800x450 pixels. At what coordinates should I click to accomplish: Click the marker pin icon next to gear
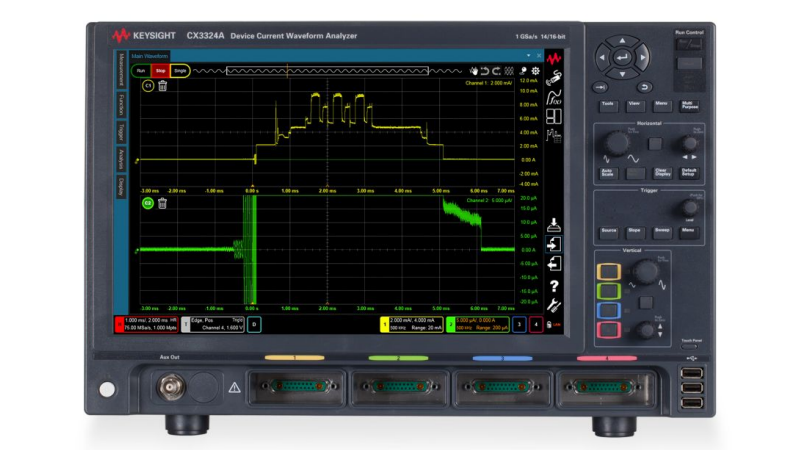[523, 71]
